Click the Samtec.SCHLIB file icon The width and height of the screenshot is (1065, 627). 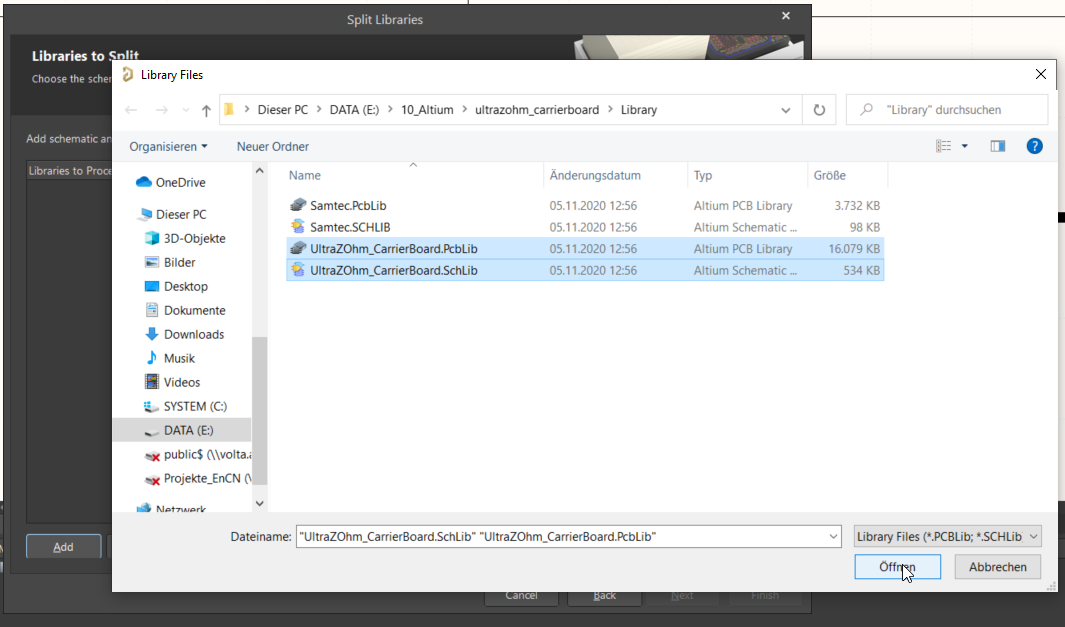coord(297,227)
